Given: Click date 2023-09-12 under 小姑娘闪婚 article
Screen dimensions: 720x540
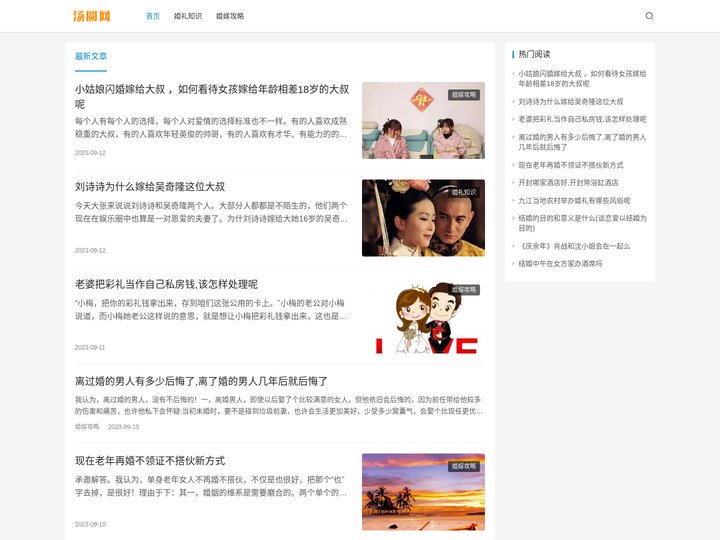Looking at the screenshot, I should 90,152.
